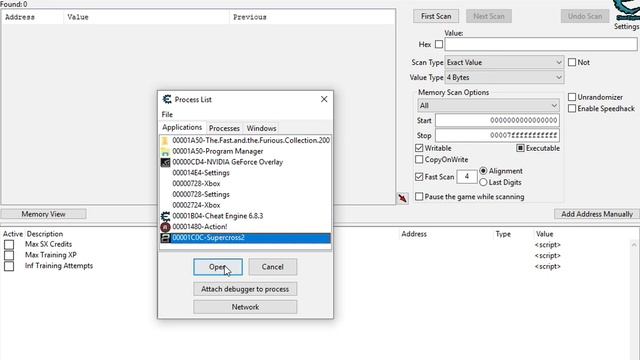640x360 pixels.
Task: Click the Cancel button
Action: pyautogui.click(x=273, y=267)
